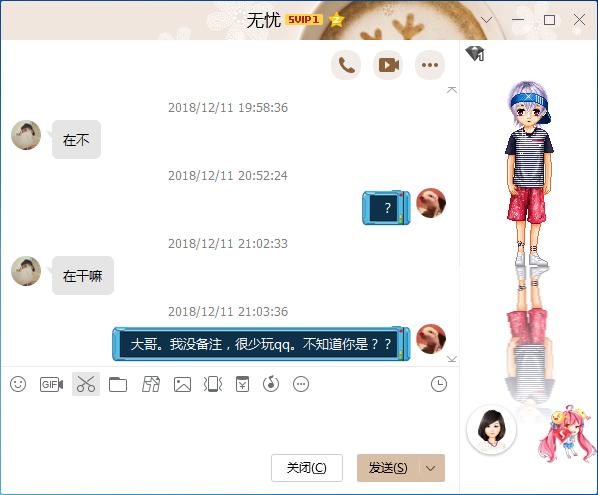Image resolution: width=598 pixels, height=495 pixels.
Task: Click my avatar beside the ? message
Action: tap(431, 203)
